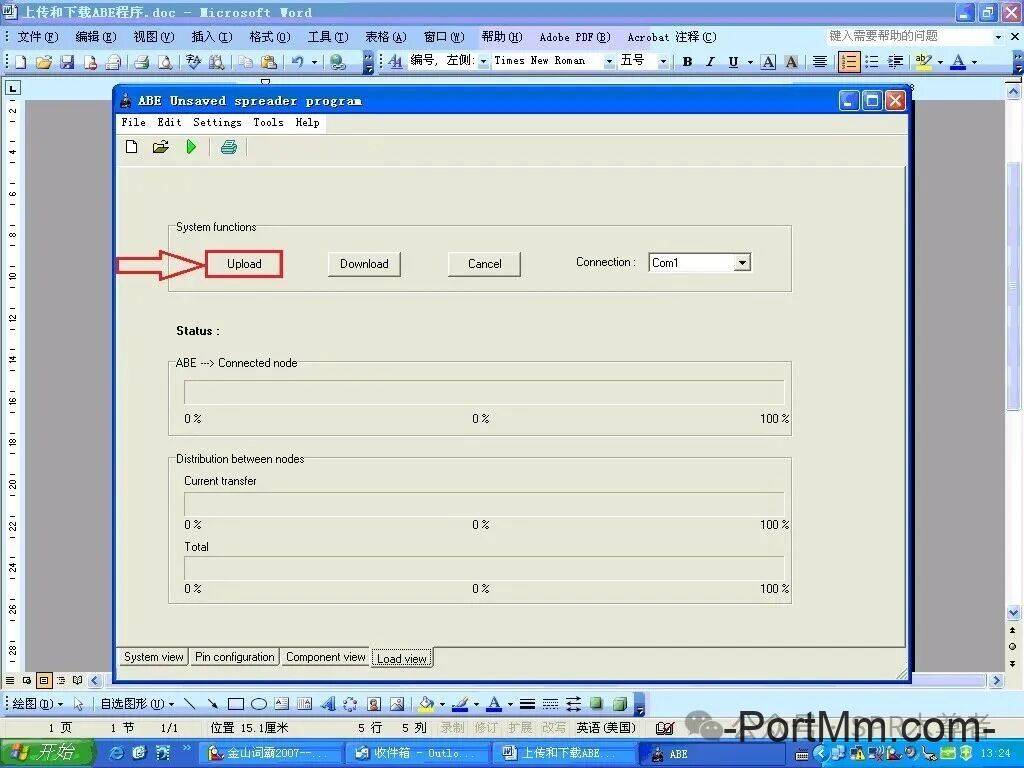This screenshot has width=1024, height=768.
Task: Expand the Times New Roman font dropdown
Action: (x=608, y=61)
